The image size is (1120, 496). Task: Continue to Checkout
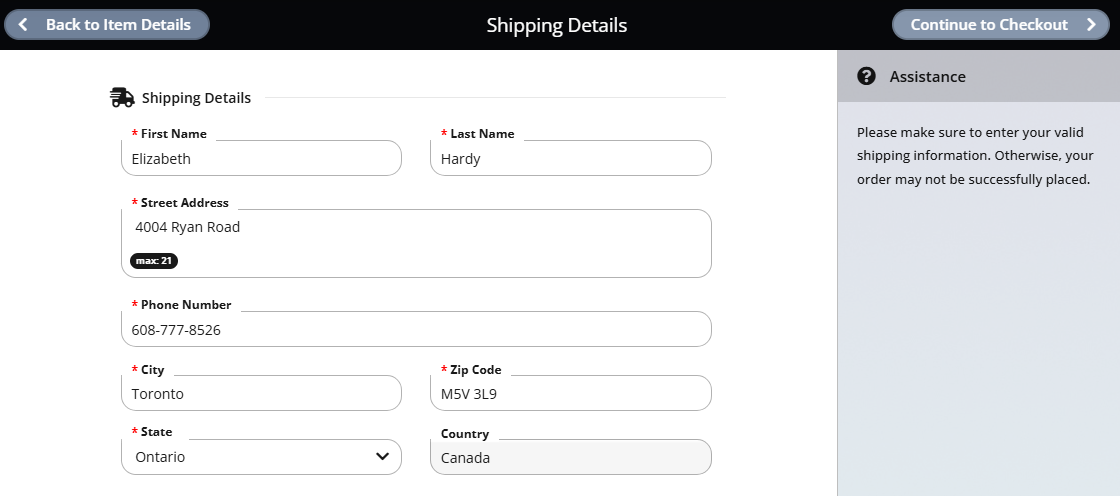1001,24
